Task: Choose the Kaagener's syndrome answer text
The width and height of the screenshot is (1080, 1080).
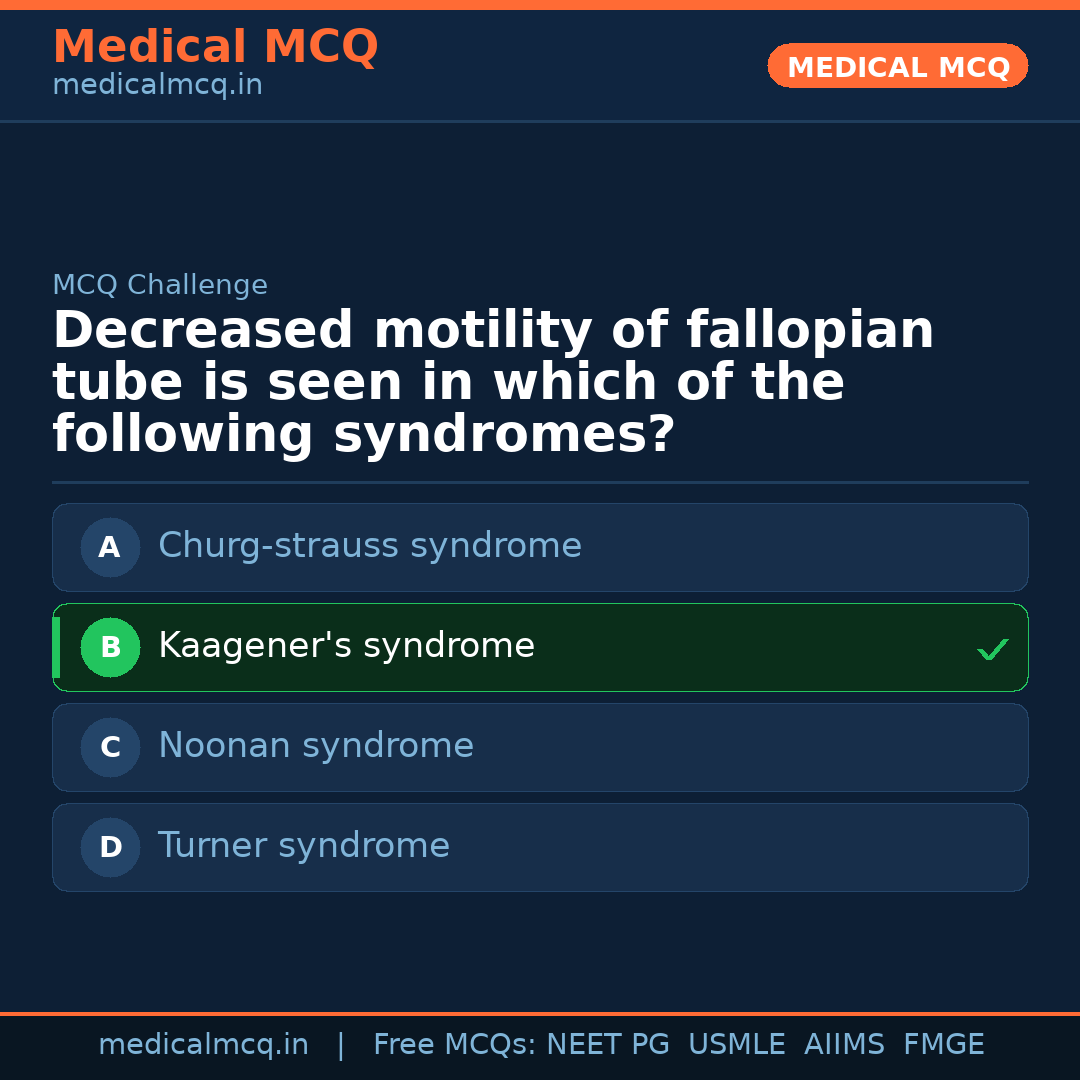Action: [346, 646]
